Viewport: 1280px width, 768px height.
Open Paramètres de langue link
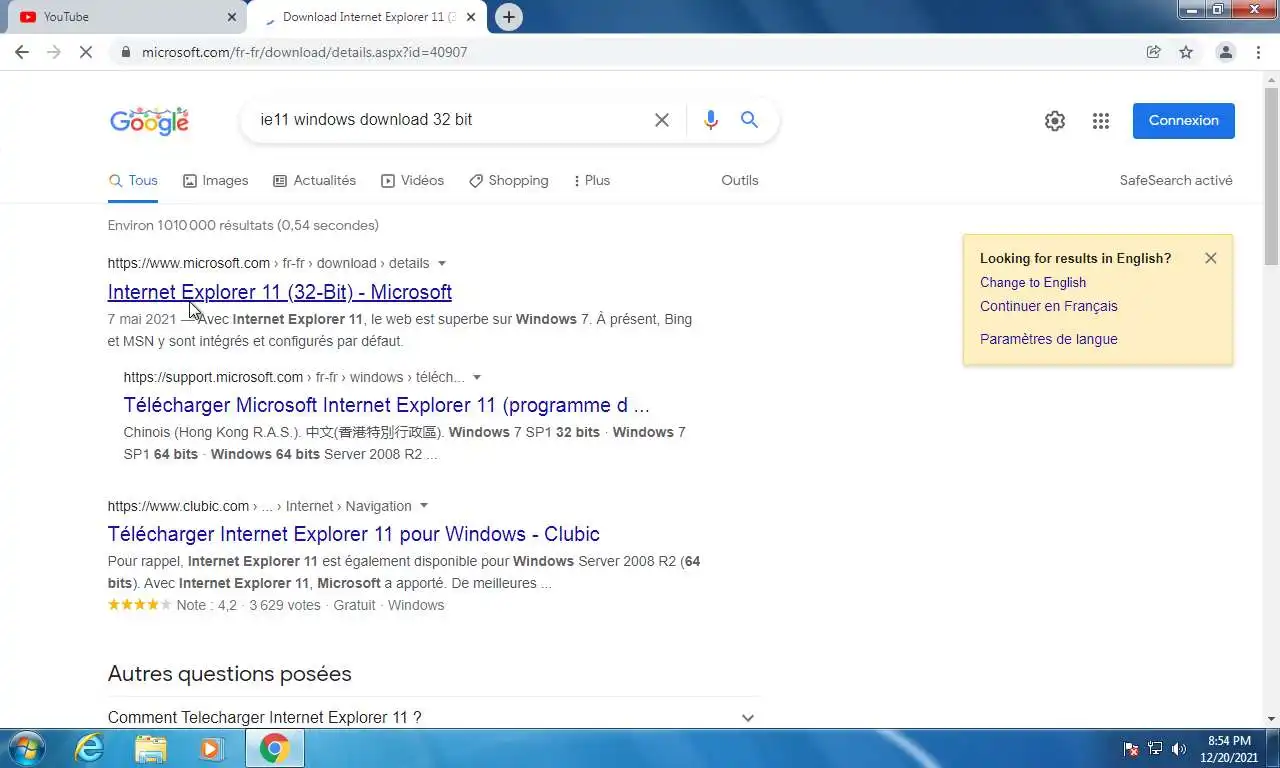click(x=1049, y=339)
